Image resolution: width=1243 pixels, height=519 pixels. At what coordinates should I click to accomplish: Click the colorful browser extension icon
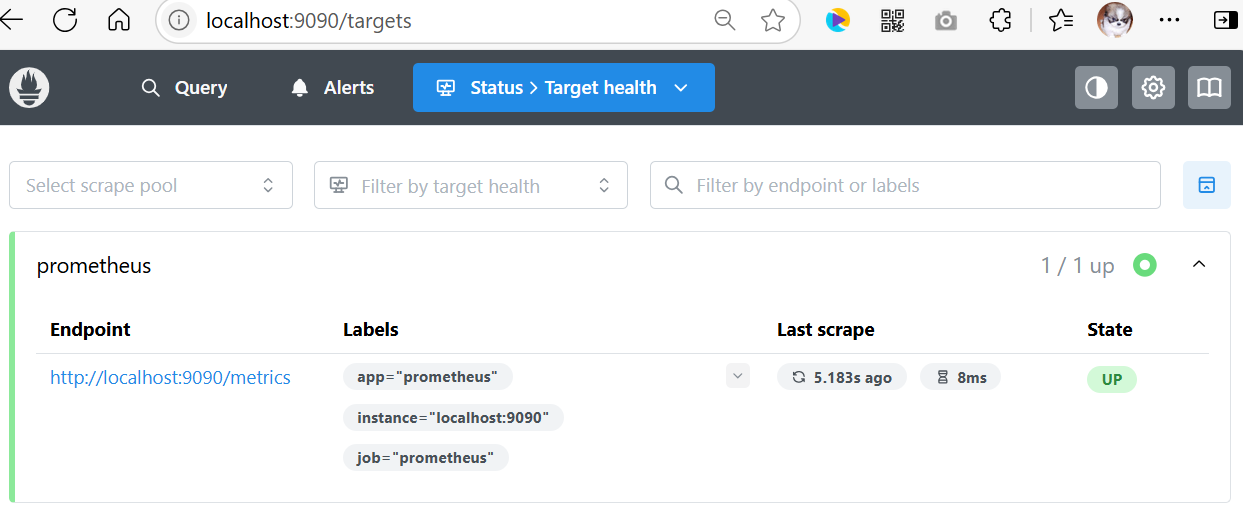pyautogui.click(x=838, y=20)
